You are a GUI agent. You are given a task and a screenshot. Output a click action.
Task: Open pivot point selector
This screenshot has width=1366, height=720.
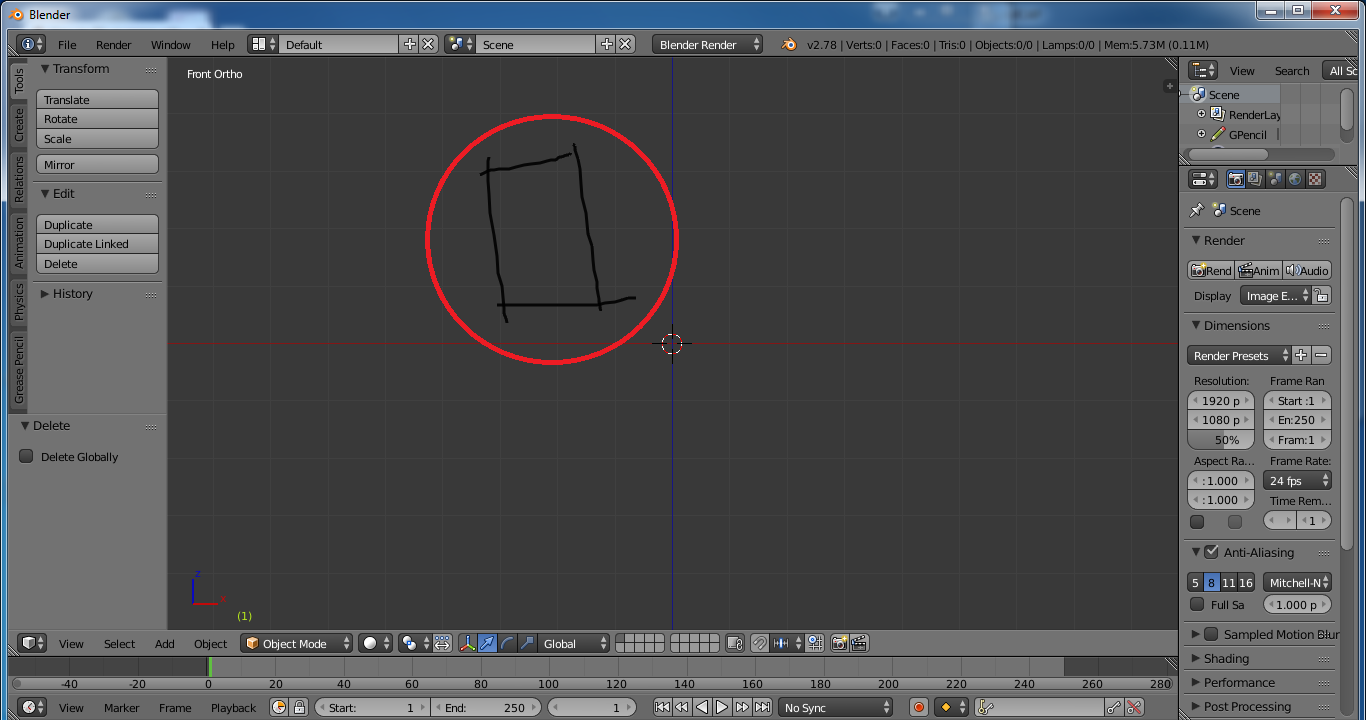[413, 643]
